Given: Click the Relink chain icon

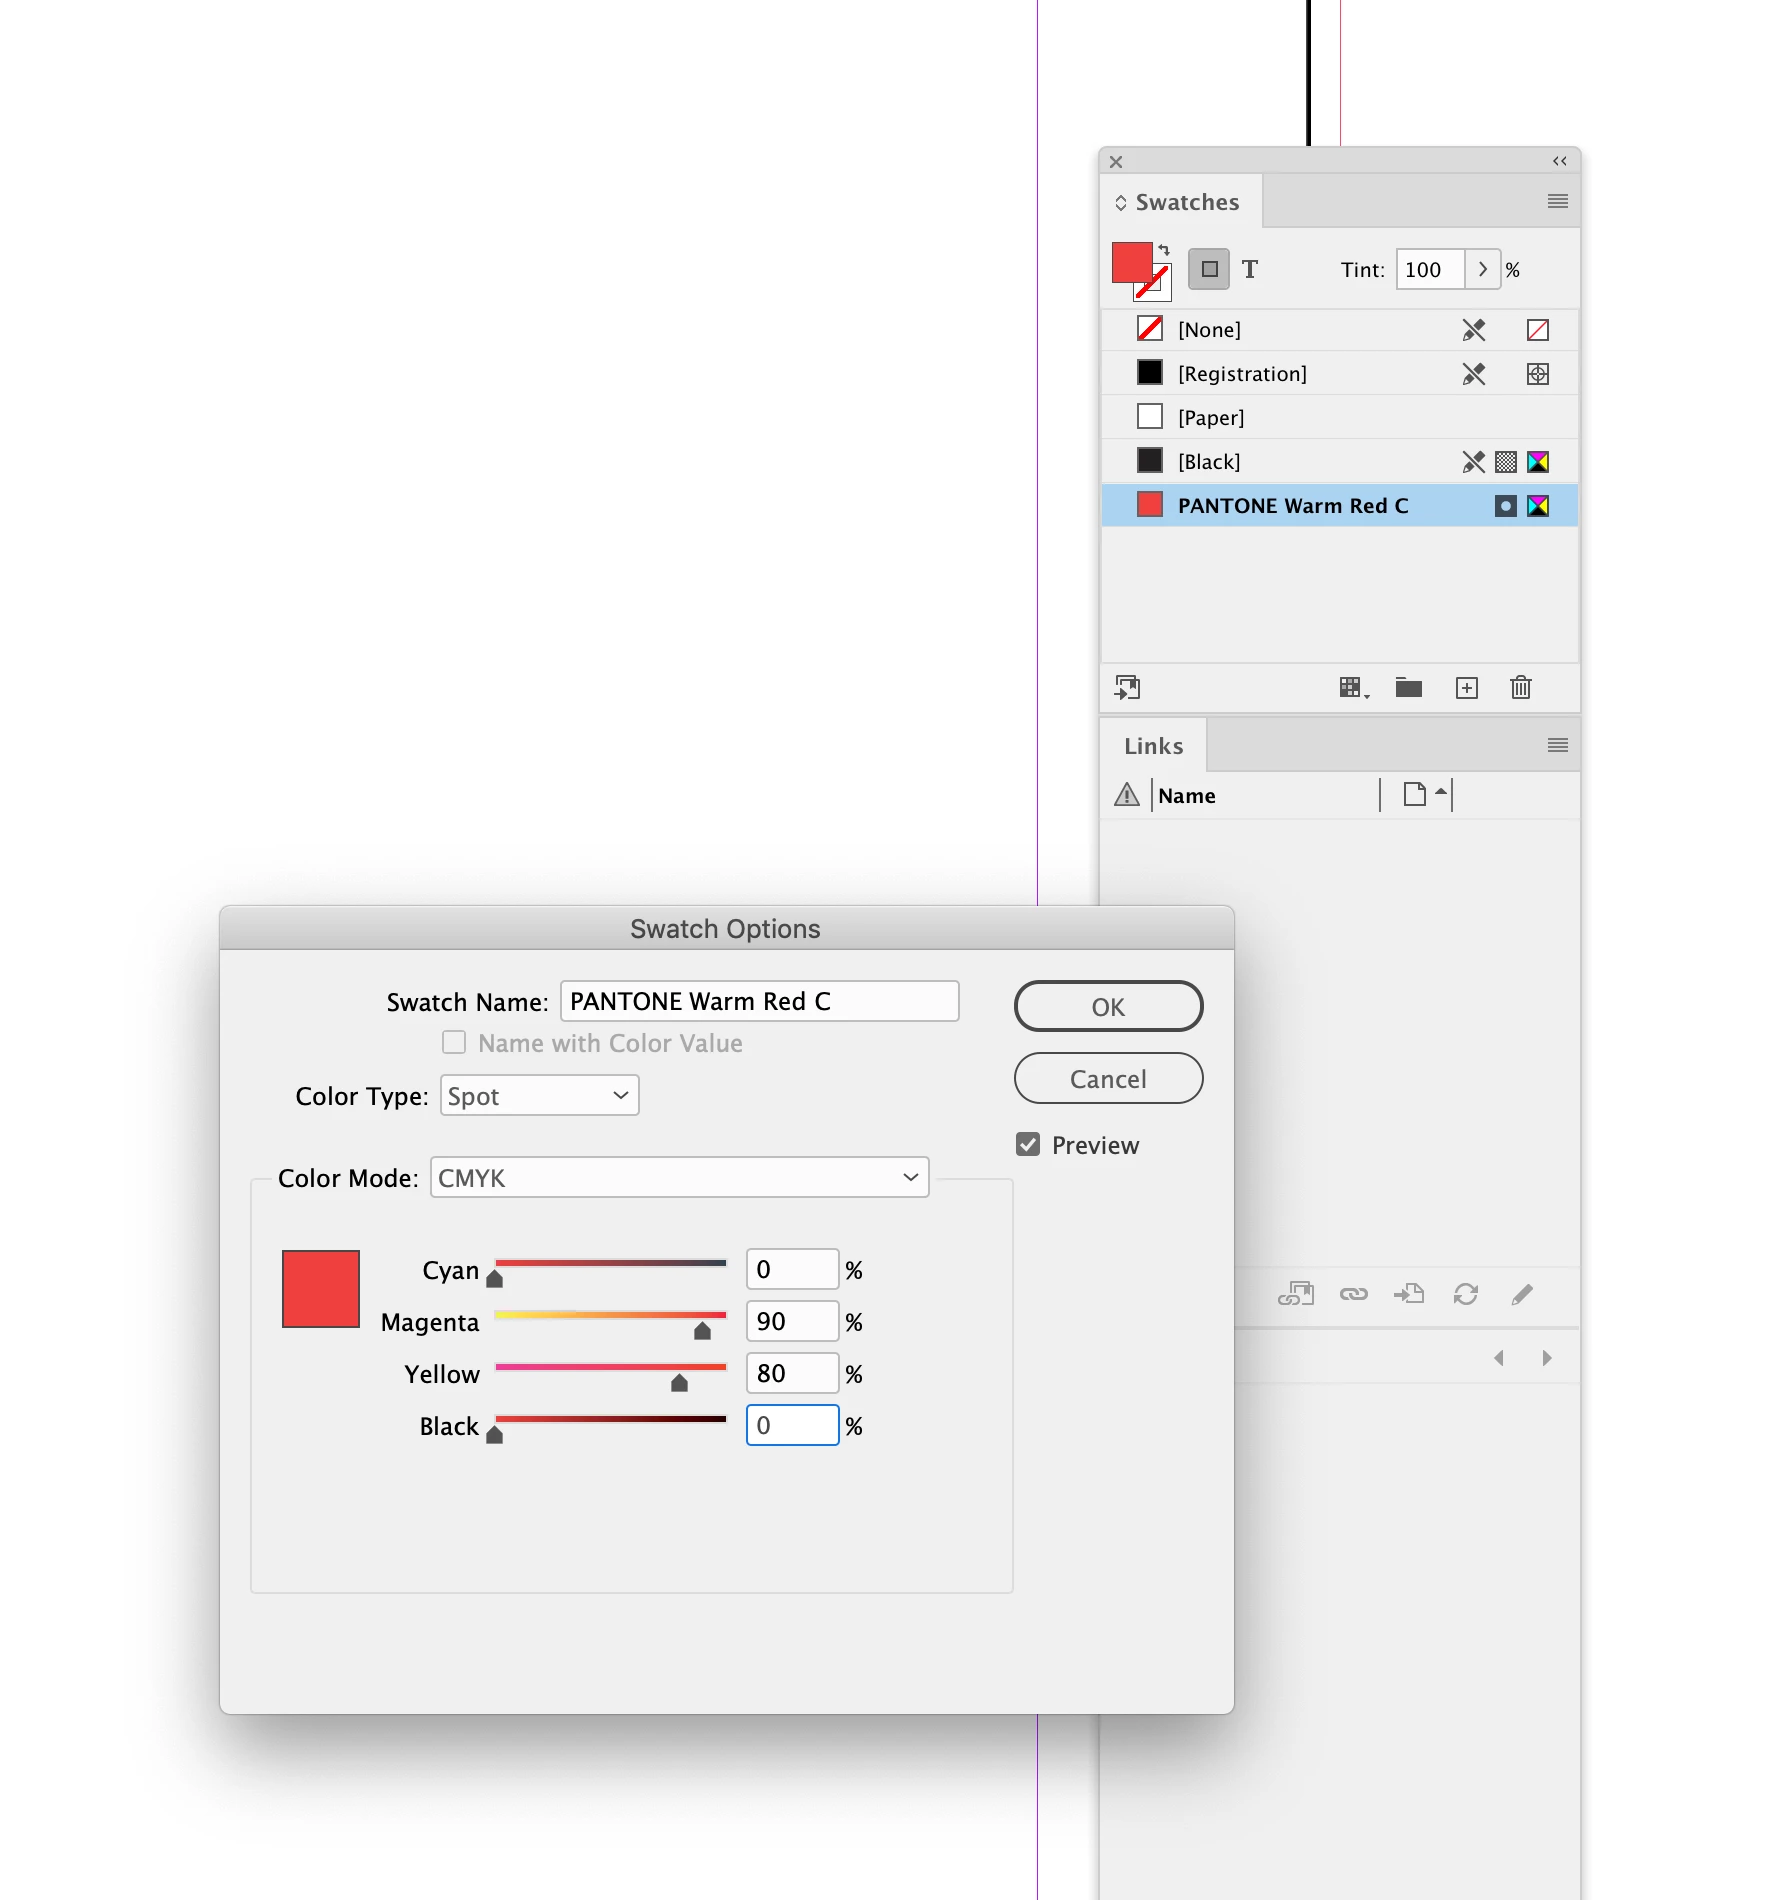Looking at the screenshot, I should coord(1354,1294).
